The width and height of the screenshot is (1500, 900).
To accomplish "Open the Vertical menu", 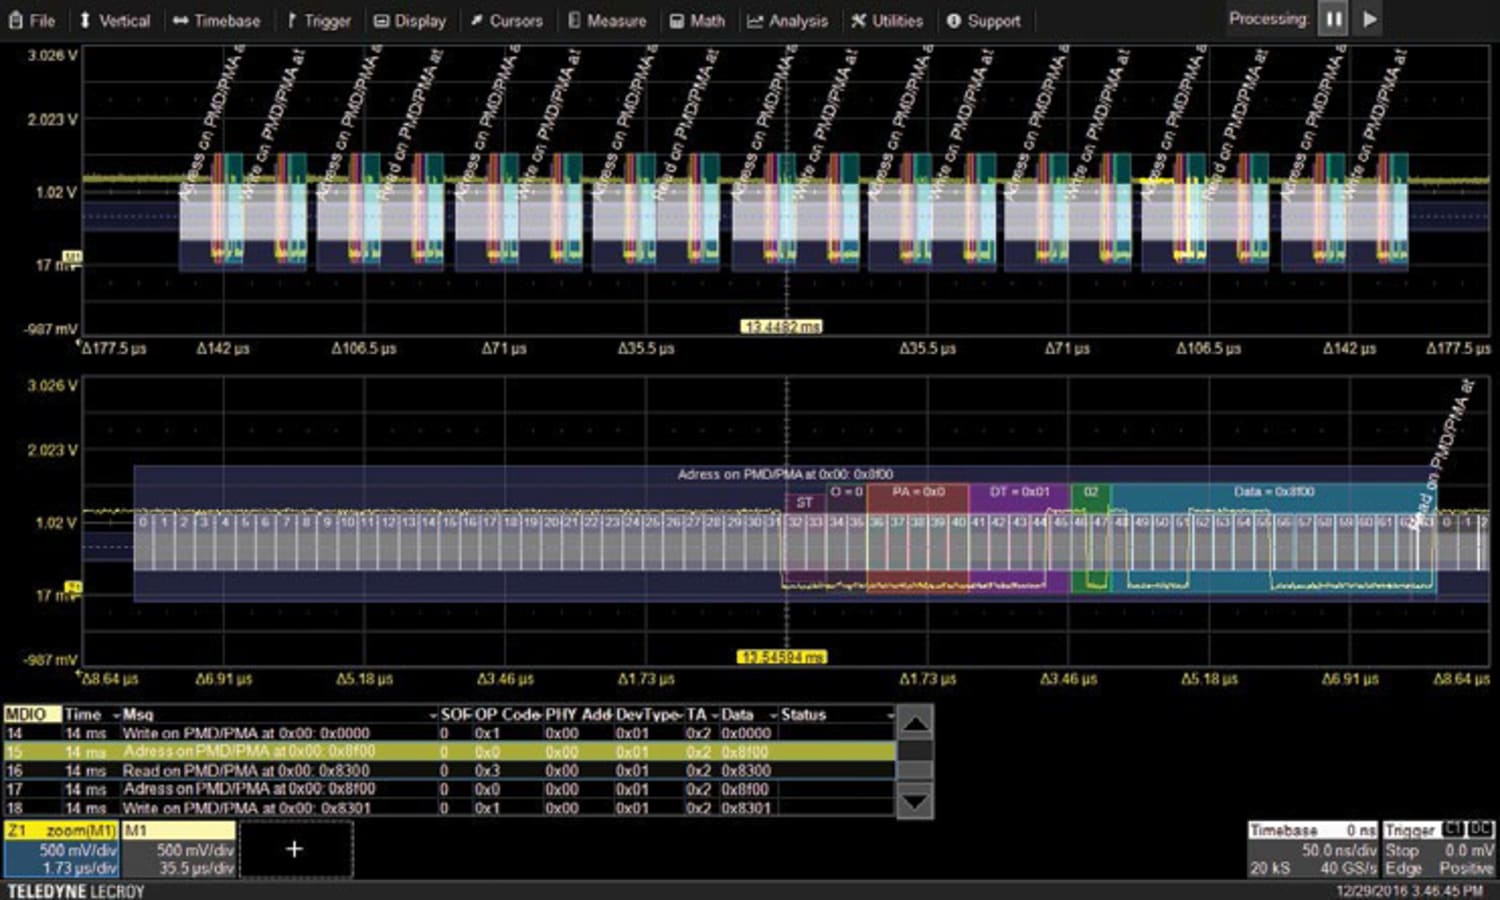I will click(115, 19).
